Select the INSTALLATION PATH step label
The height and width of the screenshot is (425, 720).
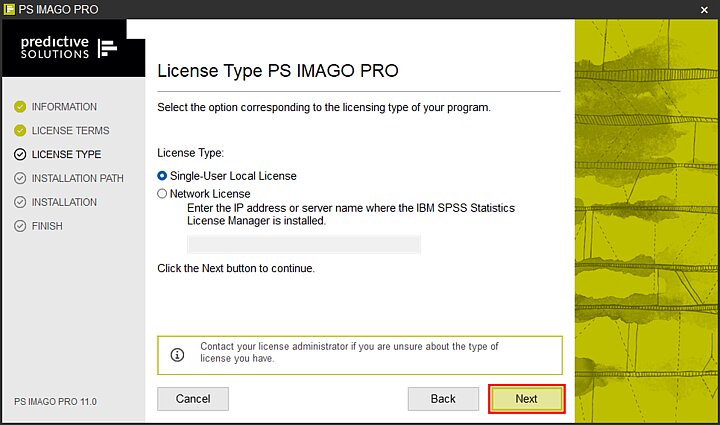tap(78, 179)
